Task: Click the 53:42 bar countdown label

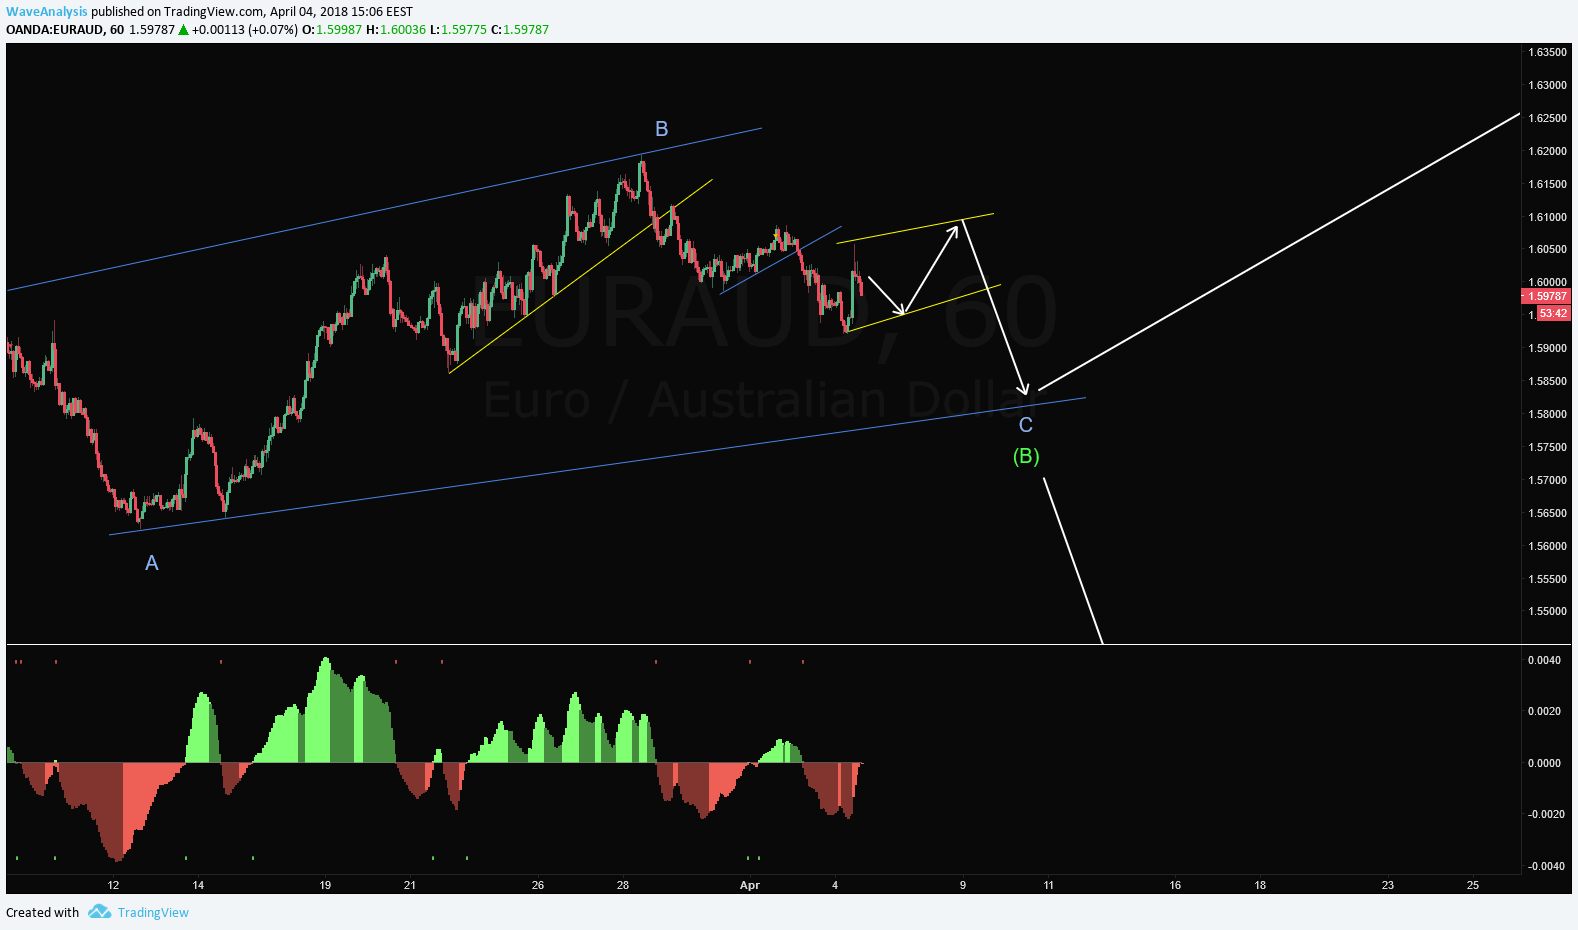Action: (x=1553, y=313)
